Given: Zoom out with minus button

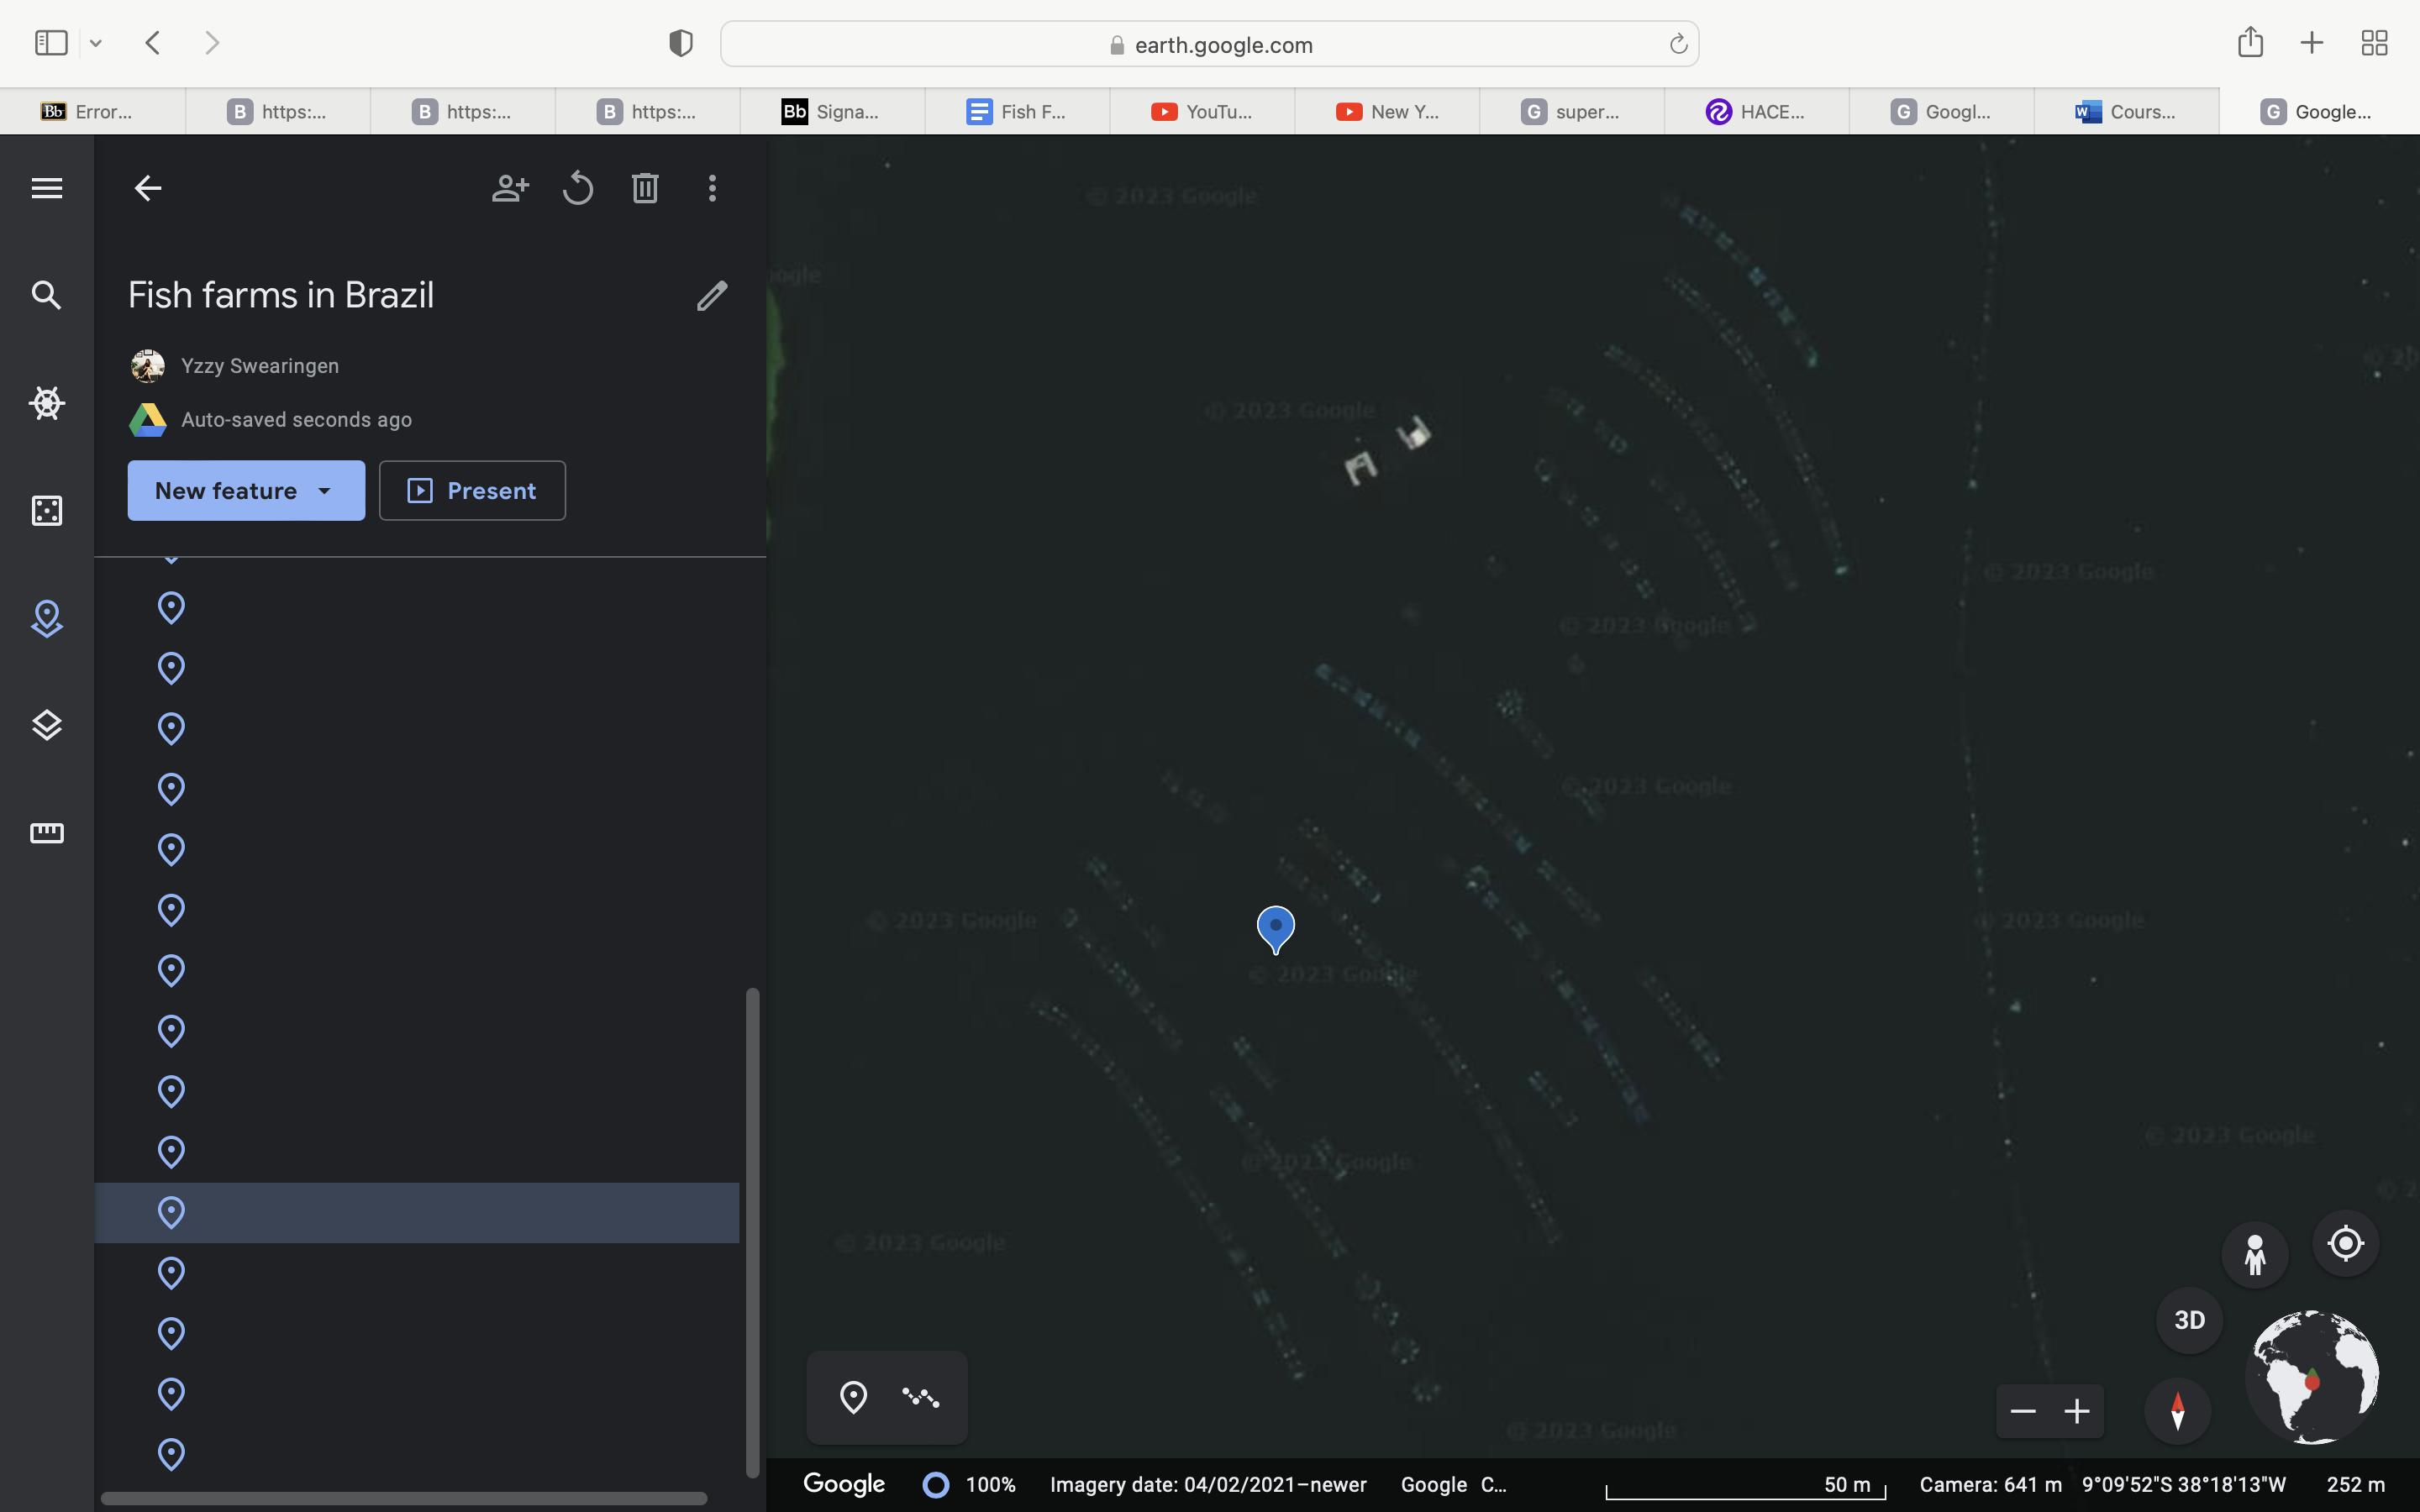Looking at the screenshot, I should 2023,1411.
